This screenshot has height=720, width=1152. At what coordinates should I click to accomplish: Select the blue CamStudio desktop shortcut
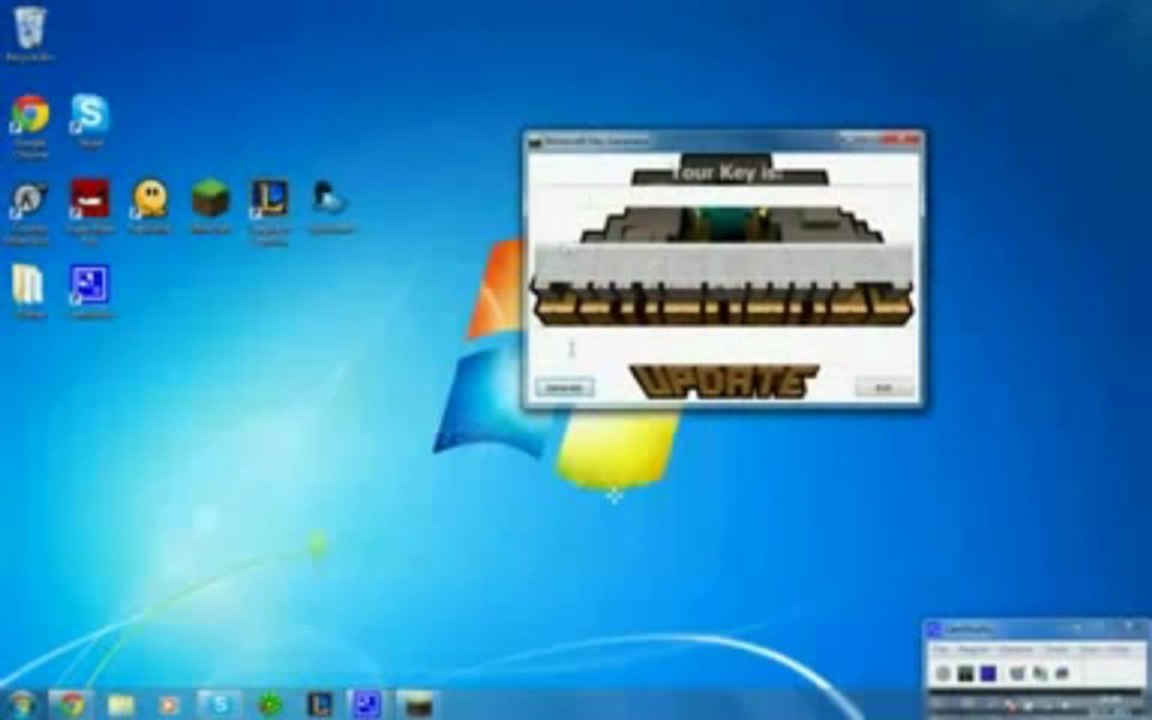point(90,284)
